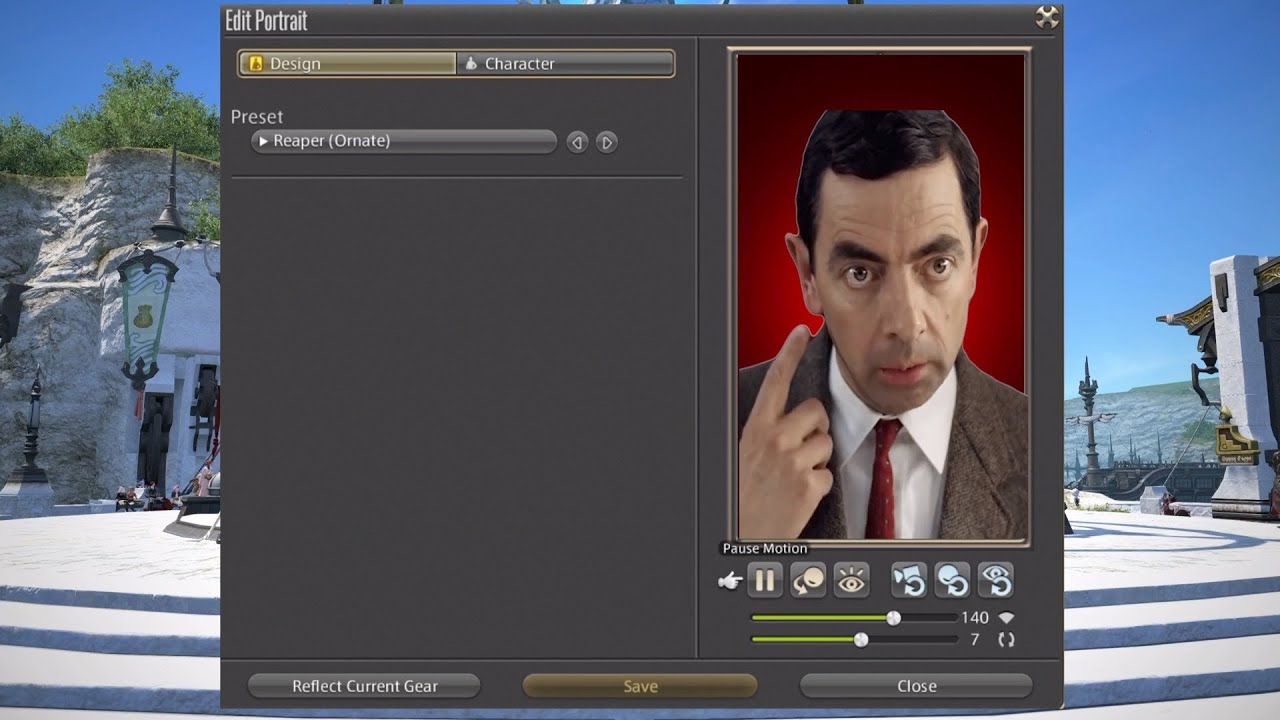Toggle eyes looking at camera

852,580
